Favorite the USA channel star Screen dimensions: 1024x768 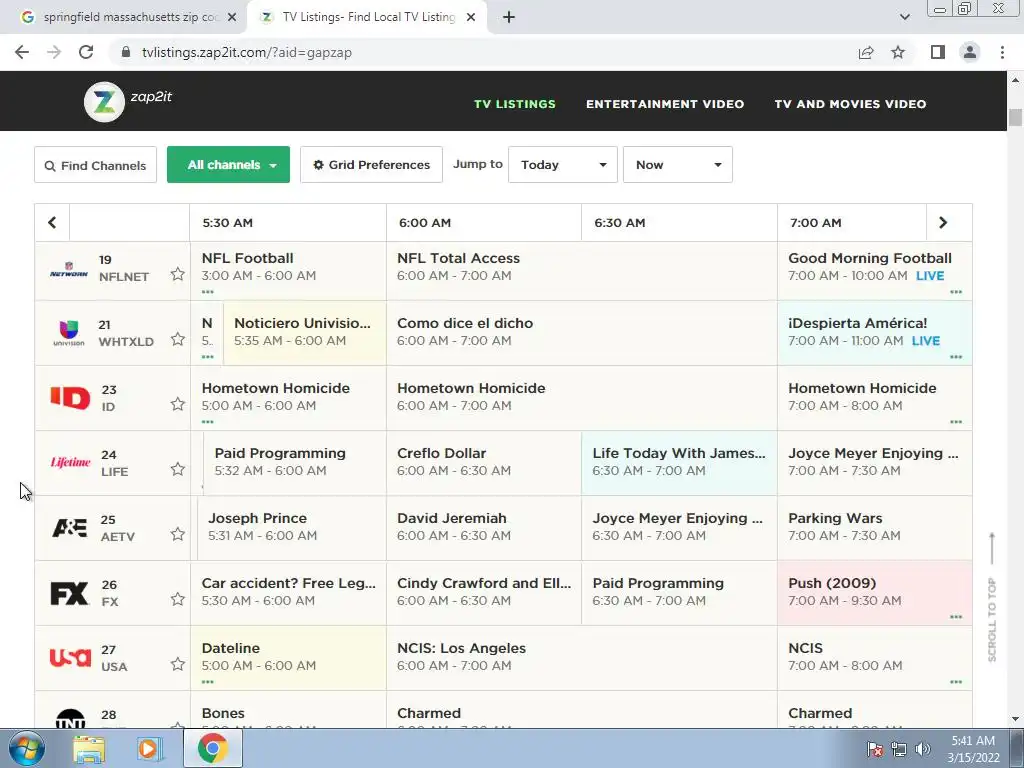pyautogui.click(x=178, y=664)
